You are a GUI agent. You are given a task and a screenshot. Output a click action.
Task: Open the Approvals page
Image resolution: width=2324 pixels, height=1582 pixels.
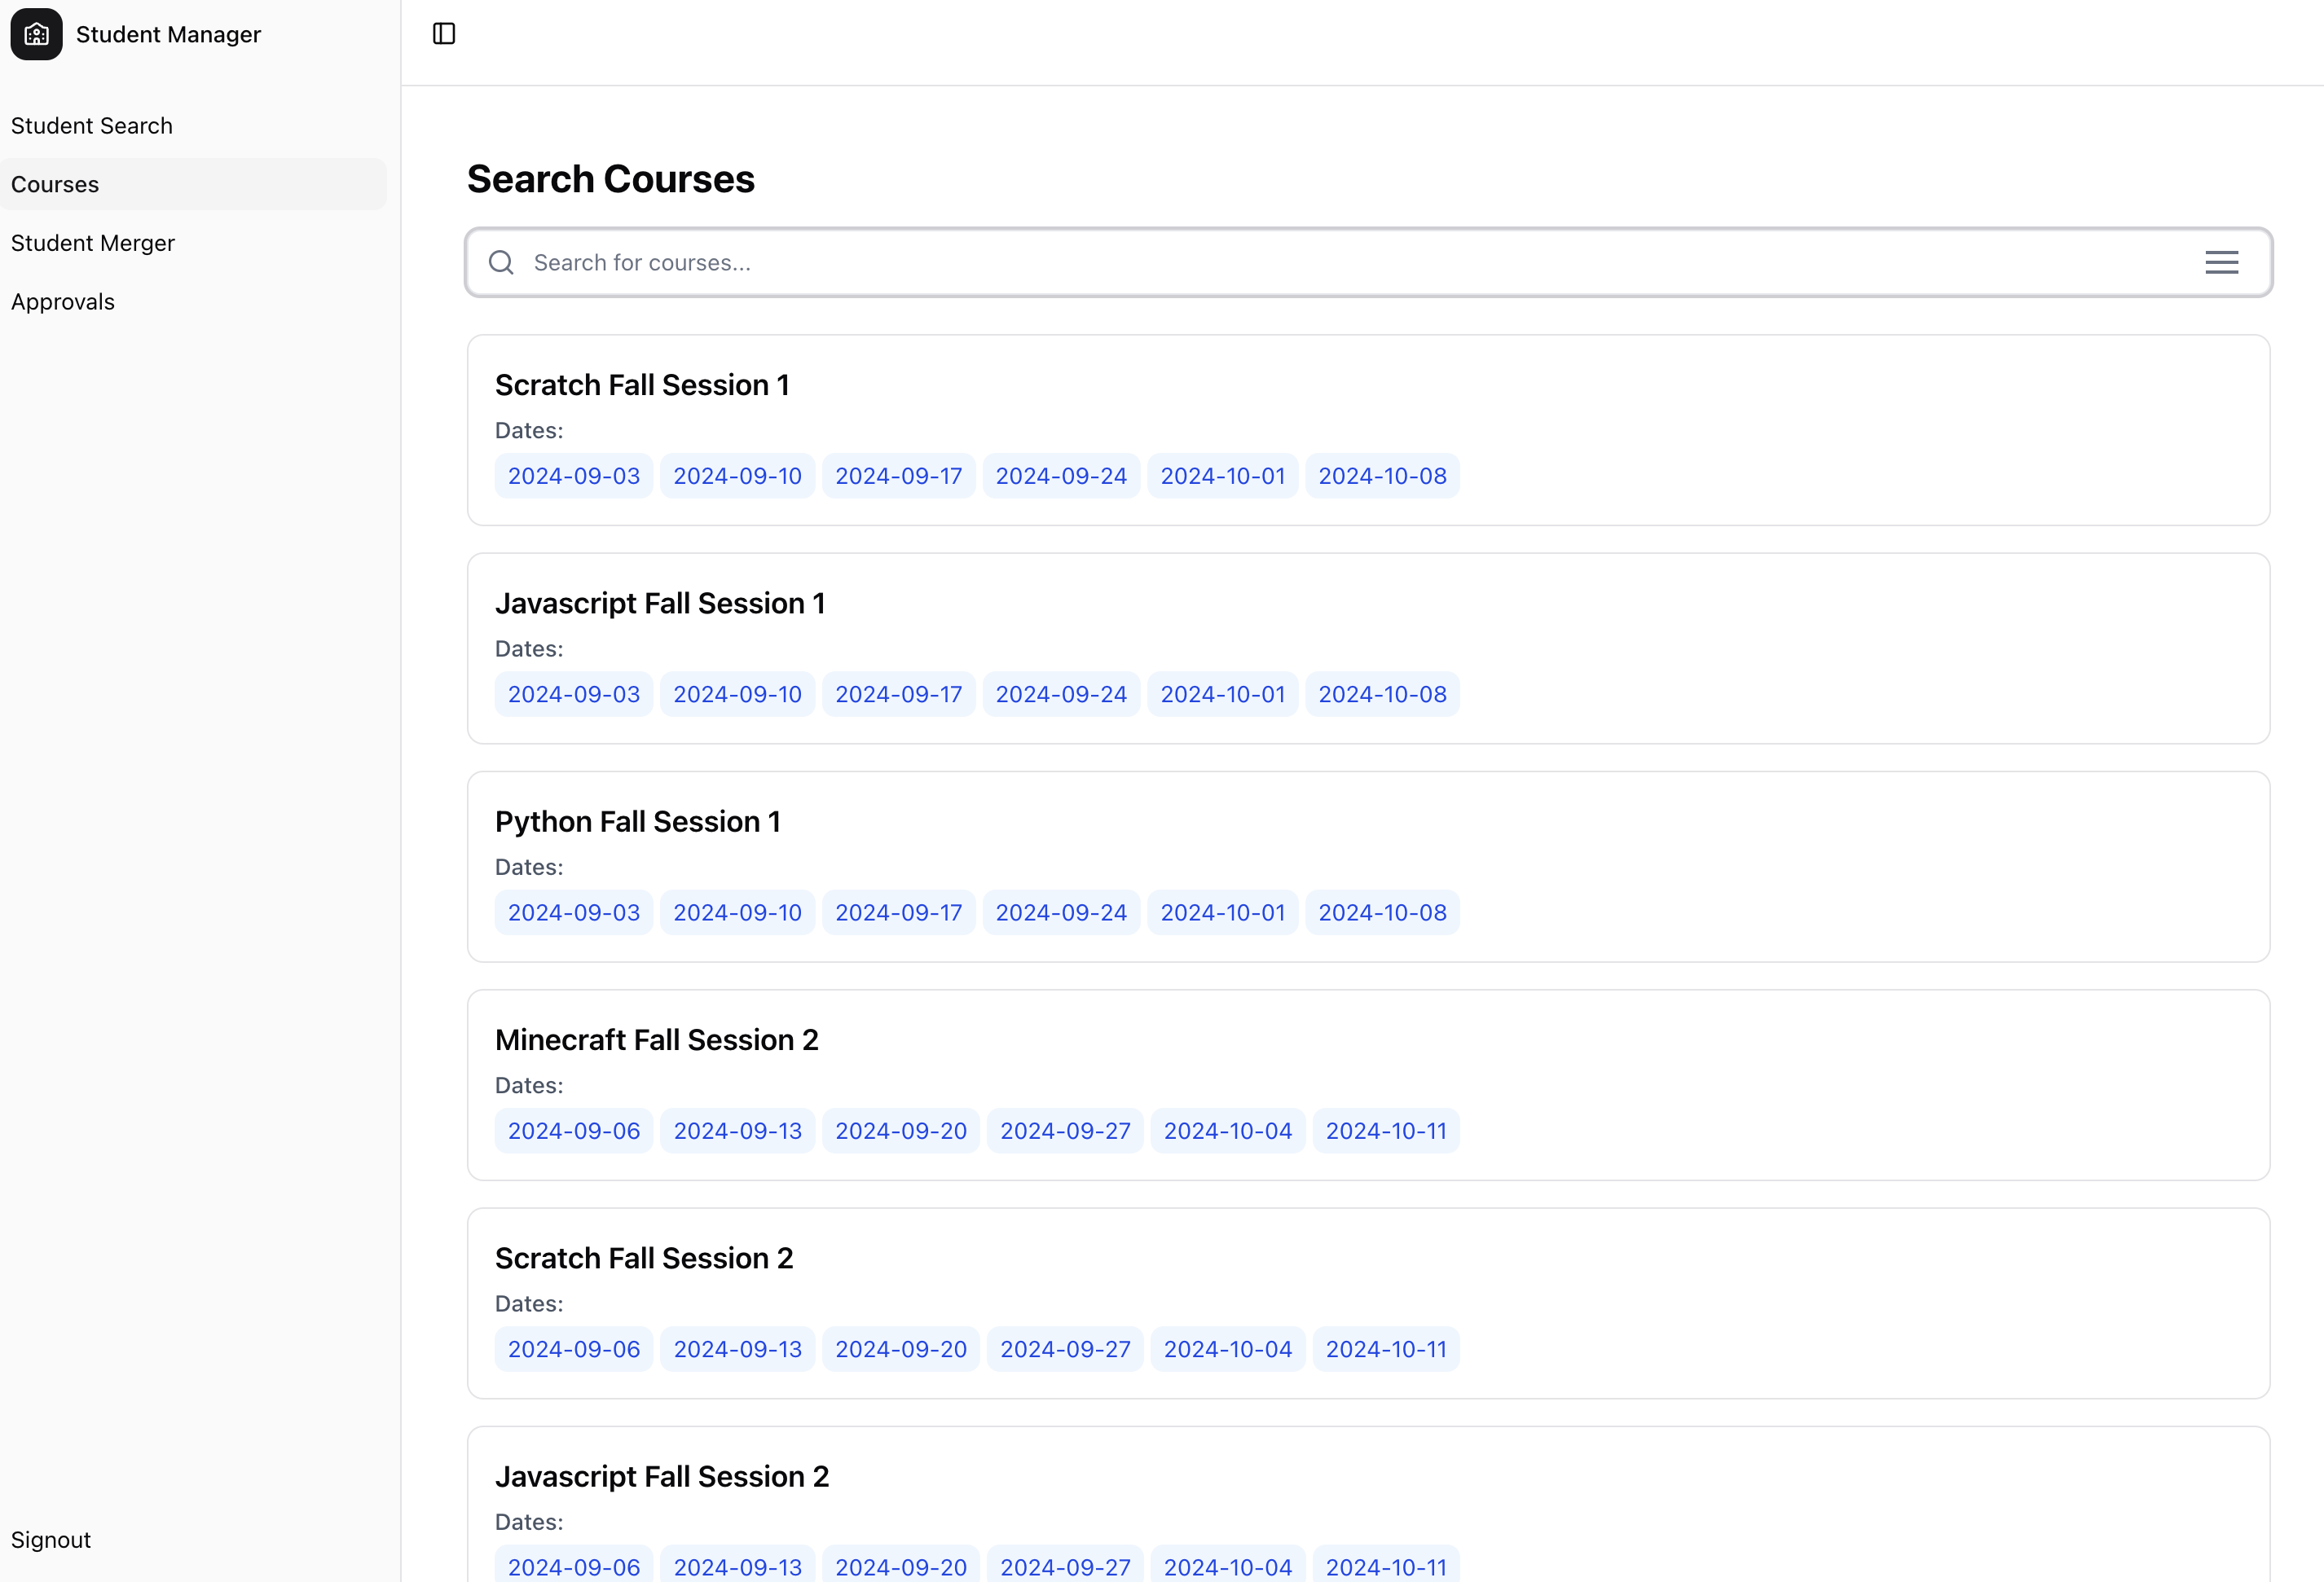[62, 301]
